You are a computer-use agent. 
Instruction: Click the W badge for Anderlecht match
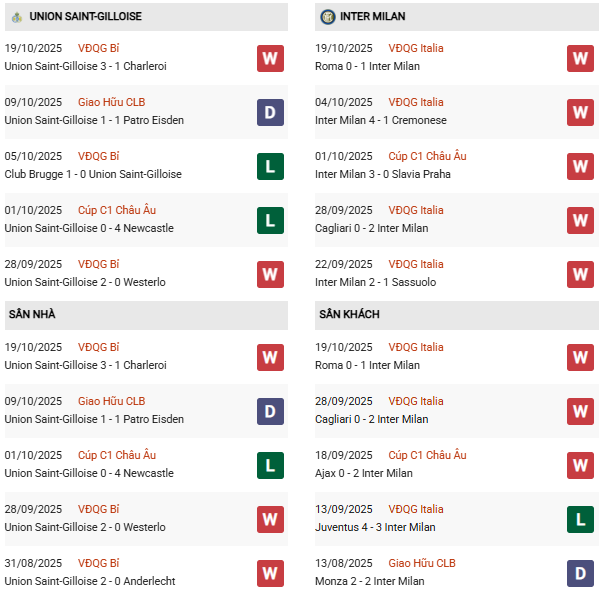coord(270,572)
